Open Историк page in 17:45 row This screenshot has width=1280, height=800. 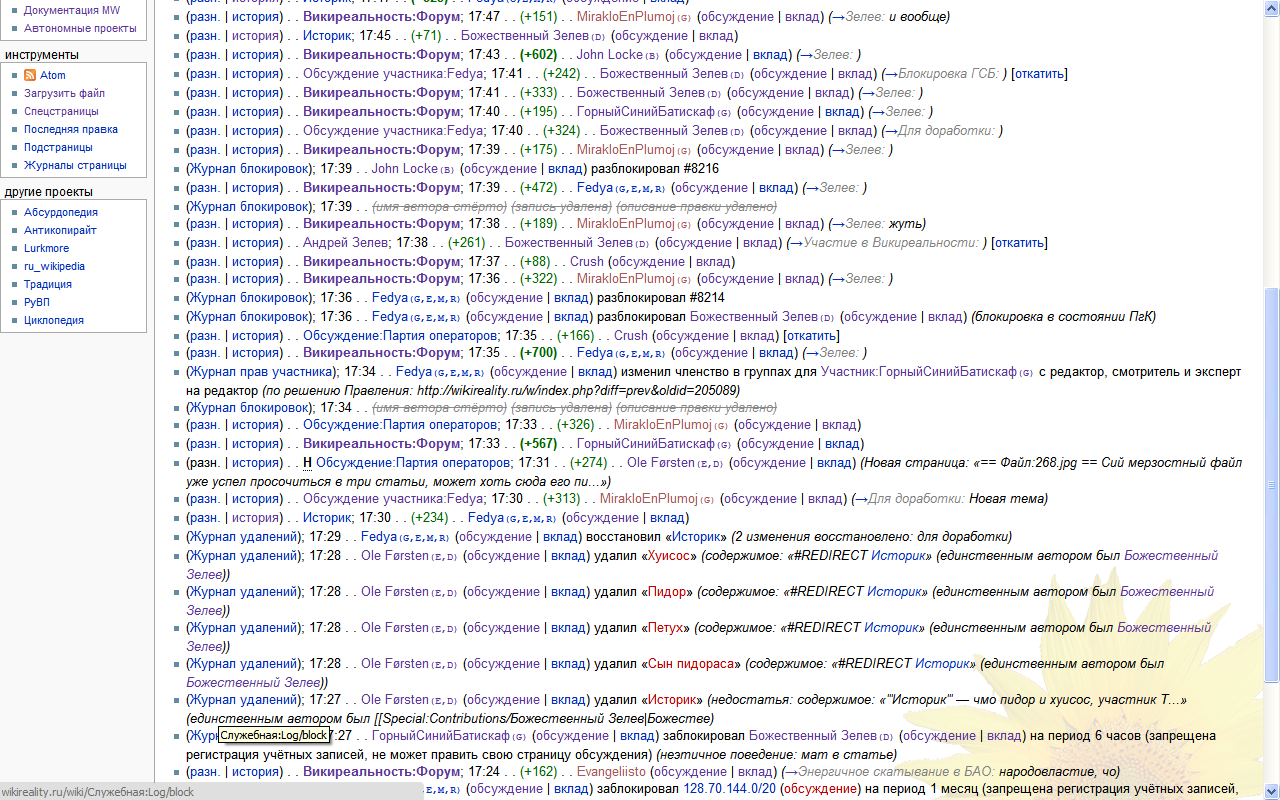[x=328, y=36]
